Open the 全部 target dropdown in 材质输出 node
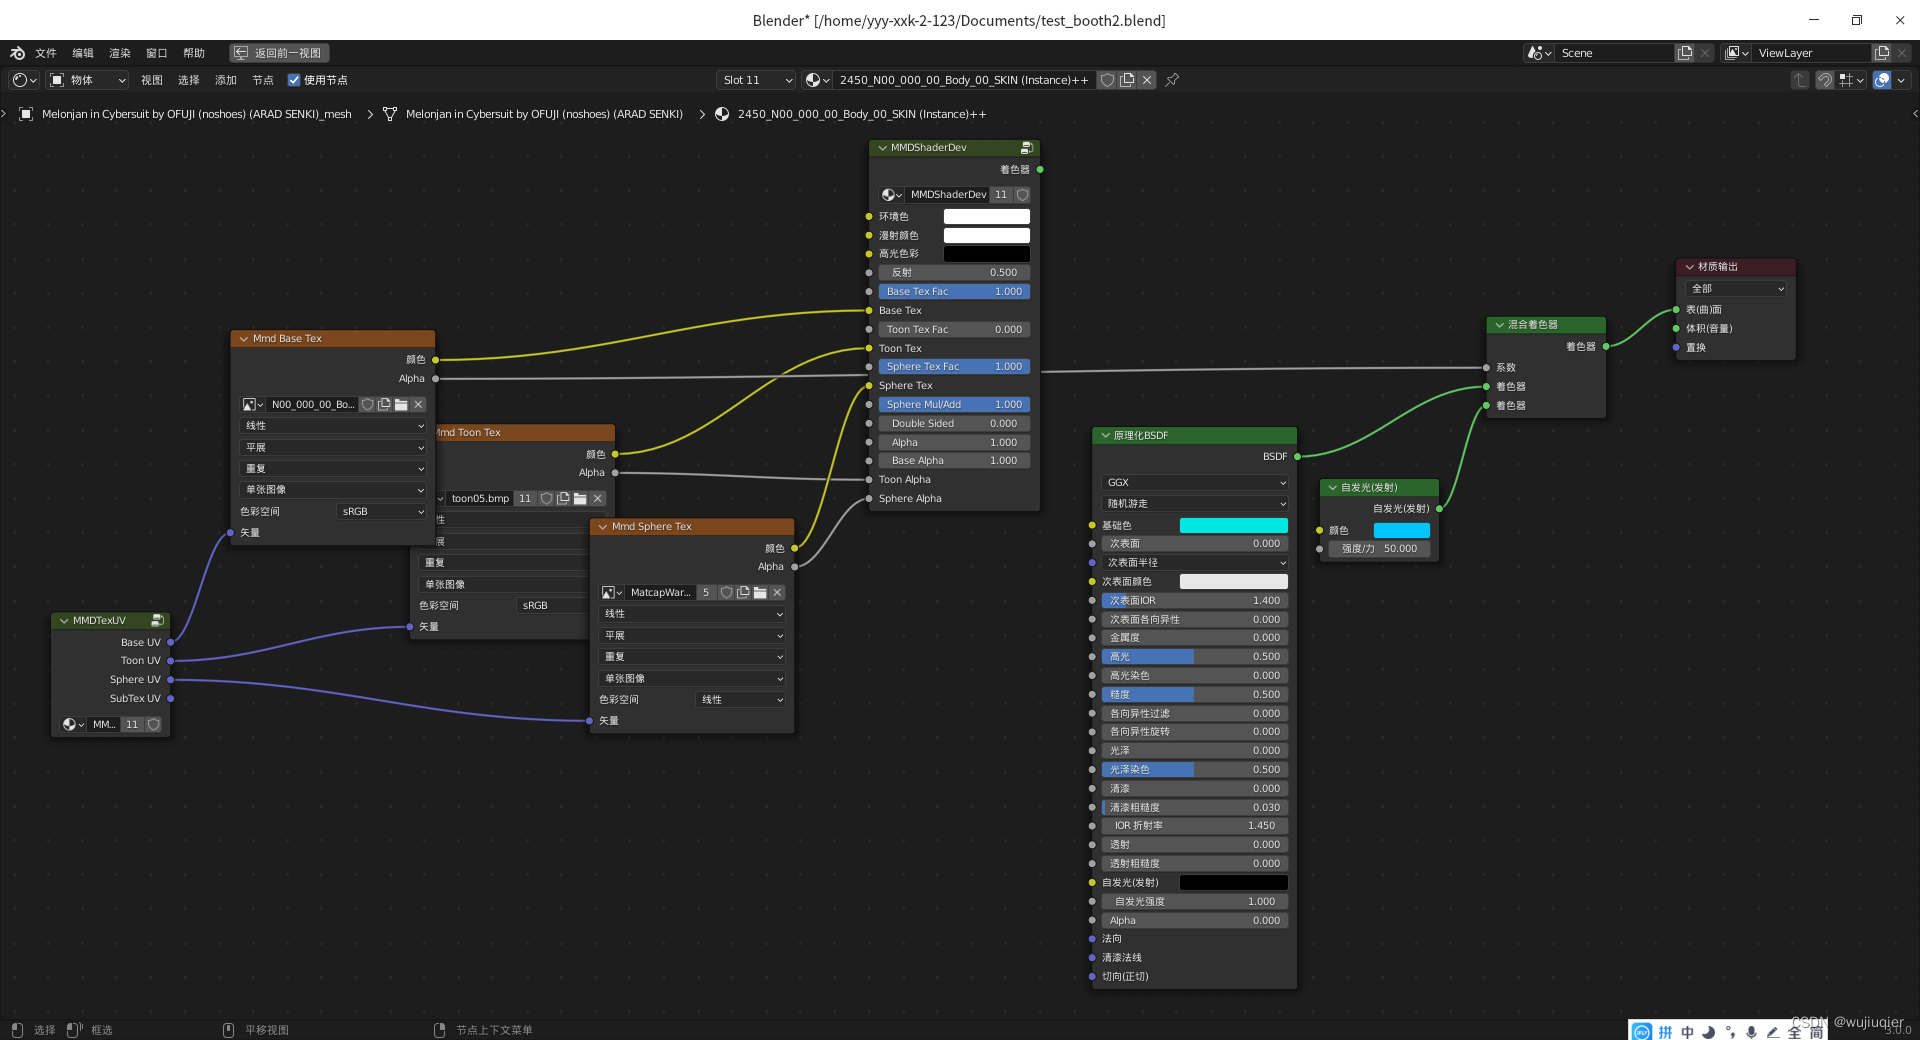The image size is (1920, 1040). coord(1736,289)
